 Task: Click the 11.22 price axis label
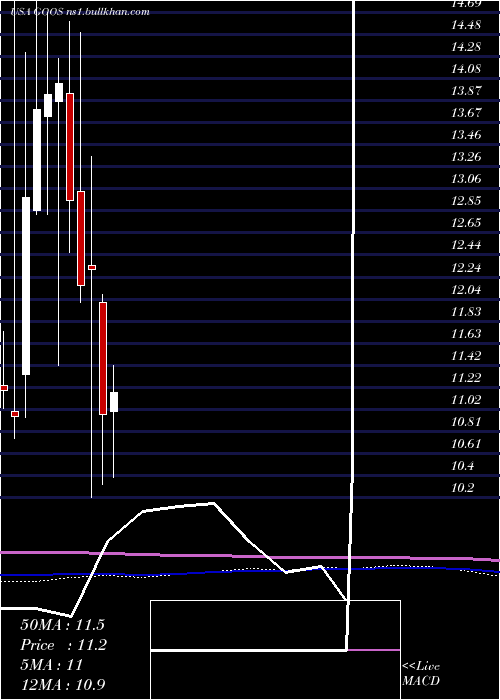466,378
